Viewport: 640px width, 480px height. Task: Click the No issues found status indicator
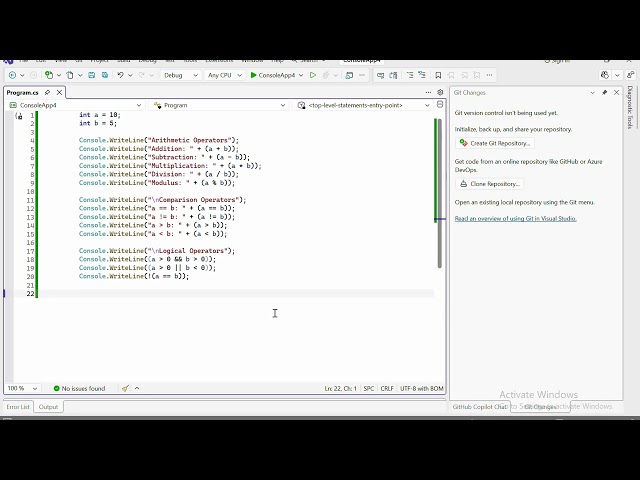point(79,389)
